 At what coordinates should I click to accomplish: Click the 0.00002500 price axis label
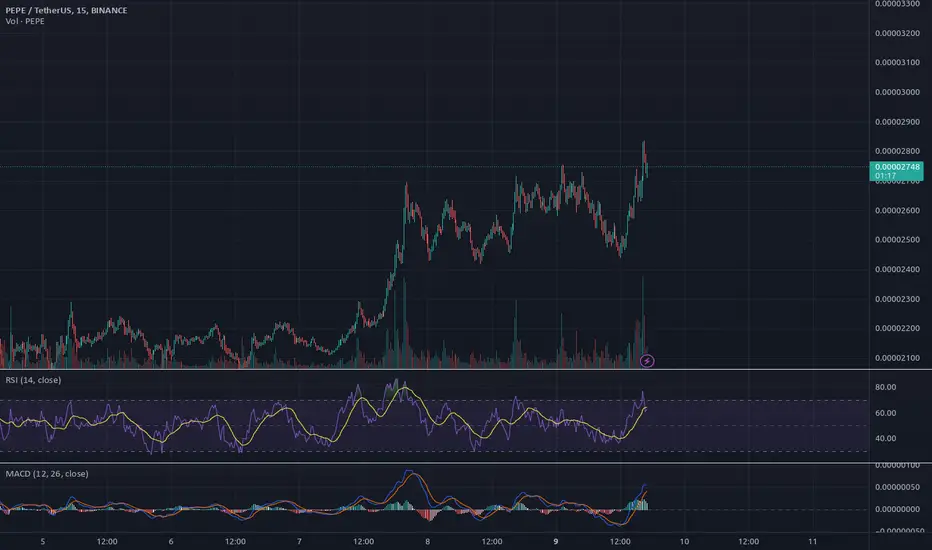click(x=897, y=240)
